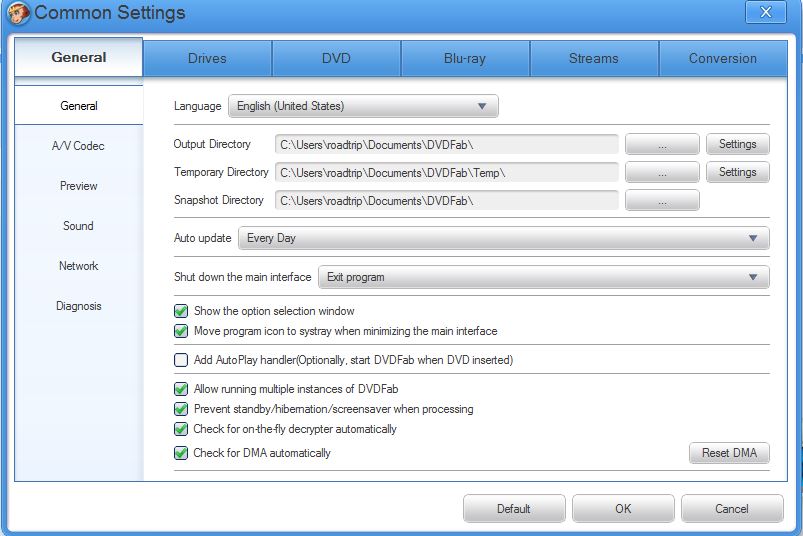Open Settings for Output Directory
Viewport: 803px width, 536px height.
tap(737, 144)
